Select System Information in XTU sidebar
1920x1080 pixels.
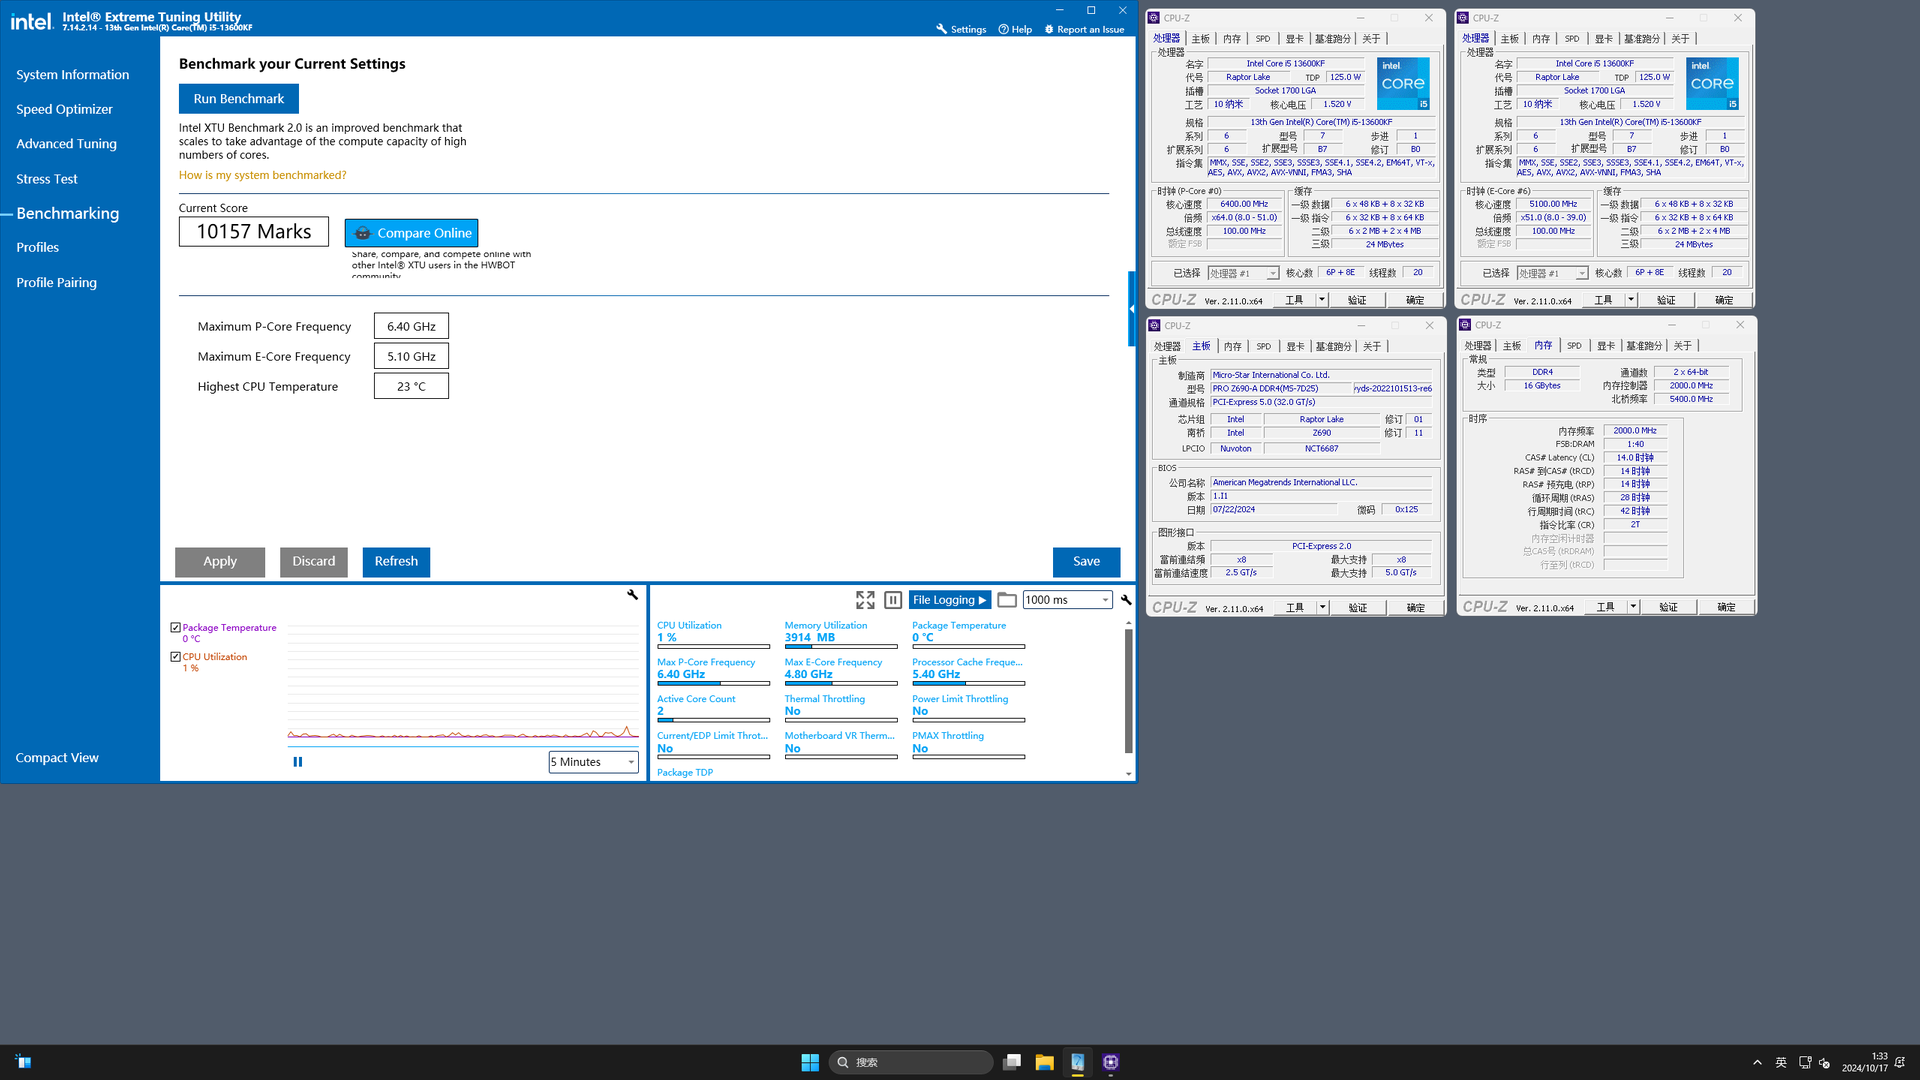pyautogui.click(x=72, y=75)
